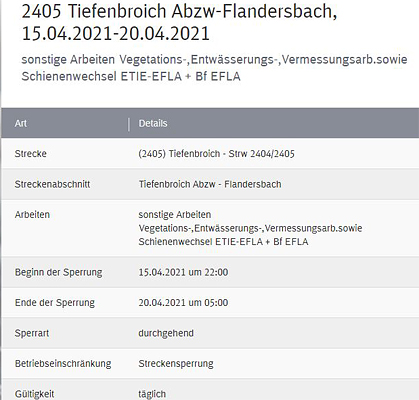419x400 pixels.
Task: Click the subtitle text sonstige Arbeiten Vegetations
Action: pyautogui.click(x=214, y=68)
